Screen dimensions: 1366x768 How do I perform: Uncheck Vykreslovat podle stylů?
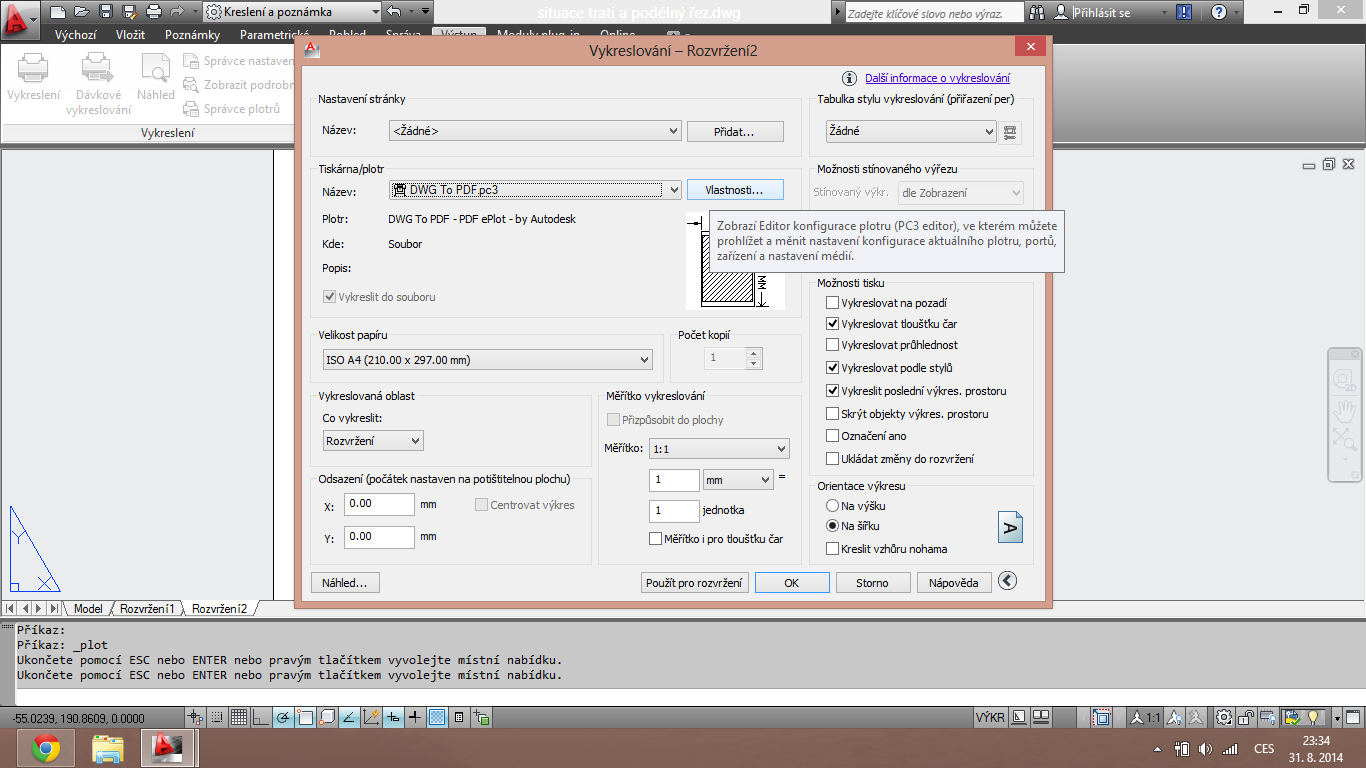coord(832,368)
